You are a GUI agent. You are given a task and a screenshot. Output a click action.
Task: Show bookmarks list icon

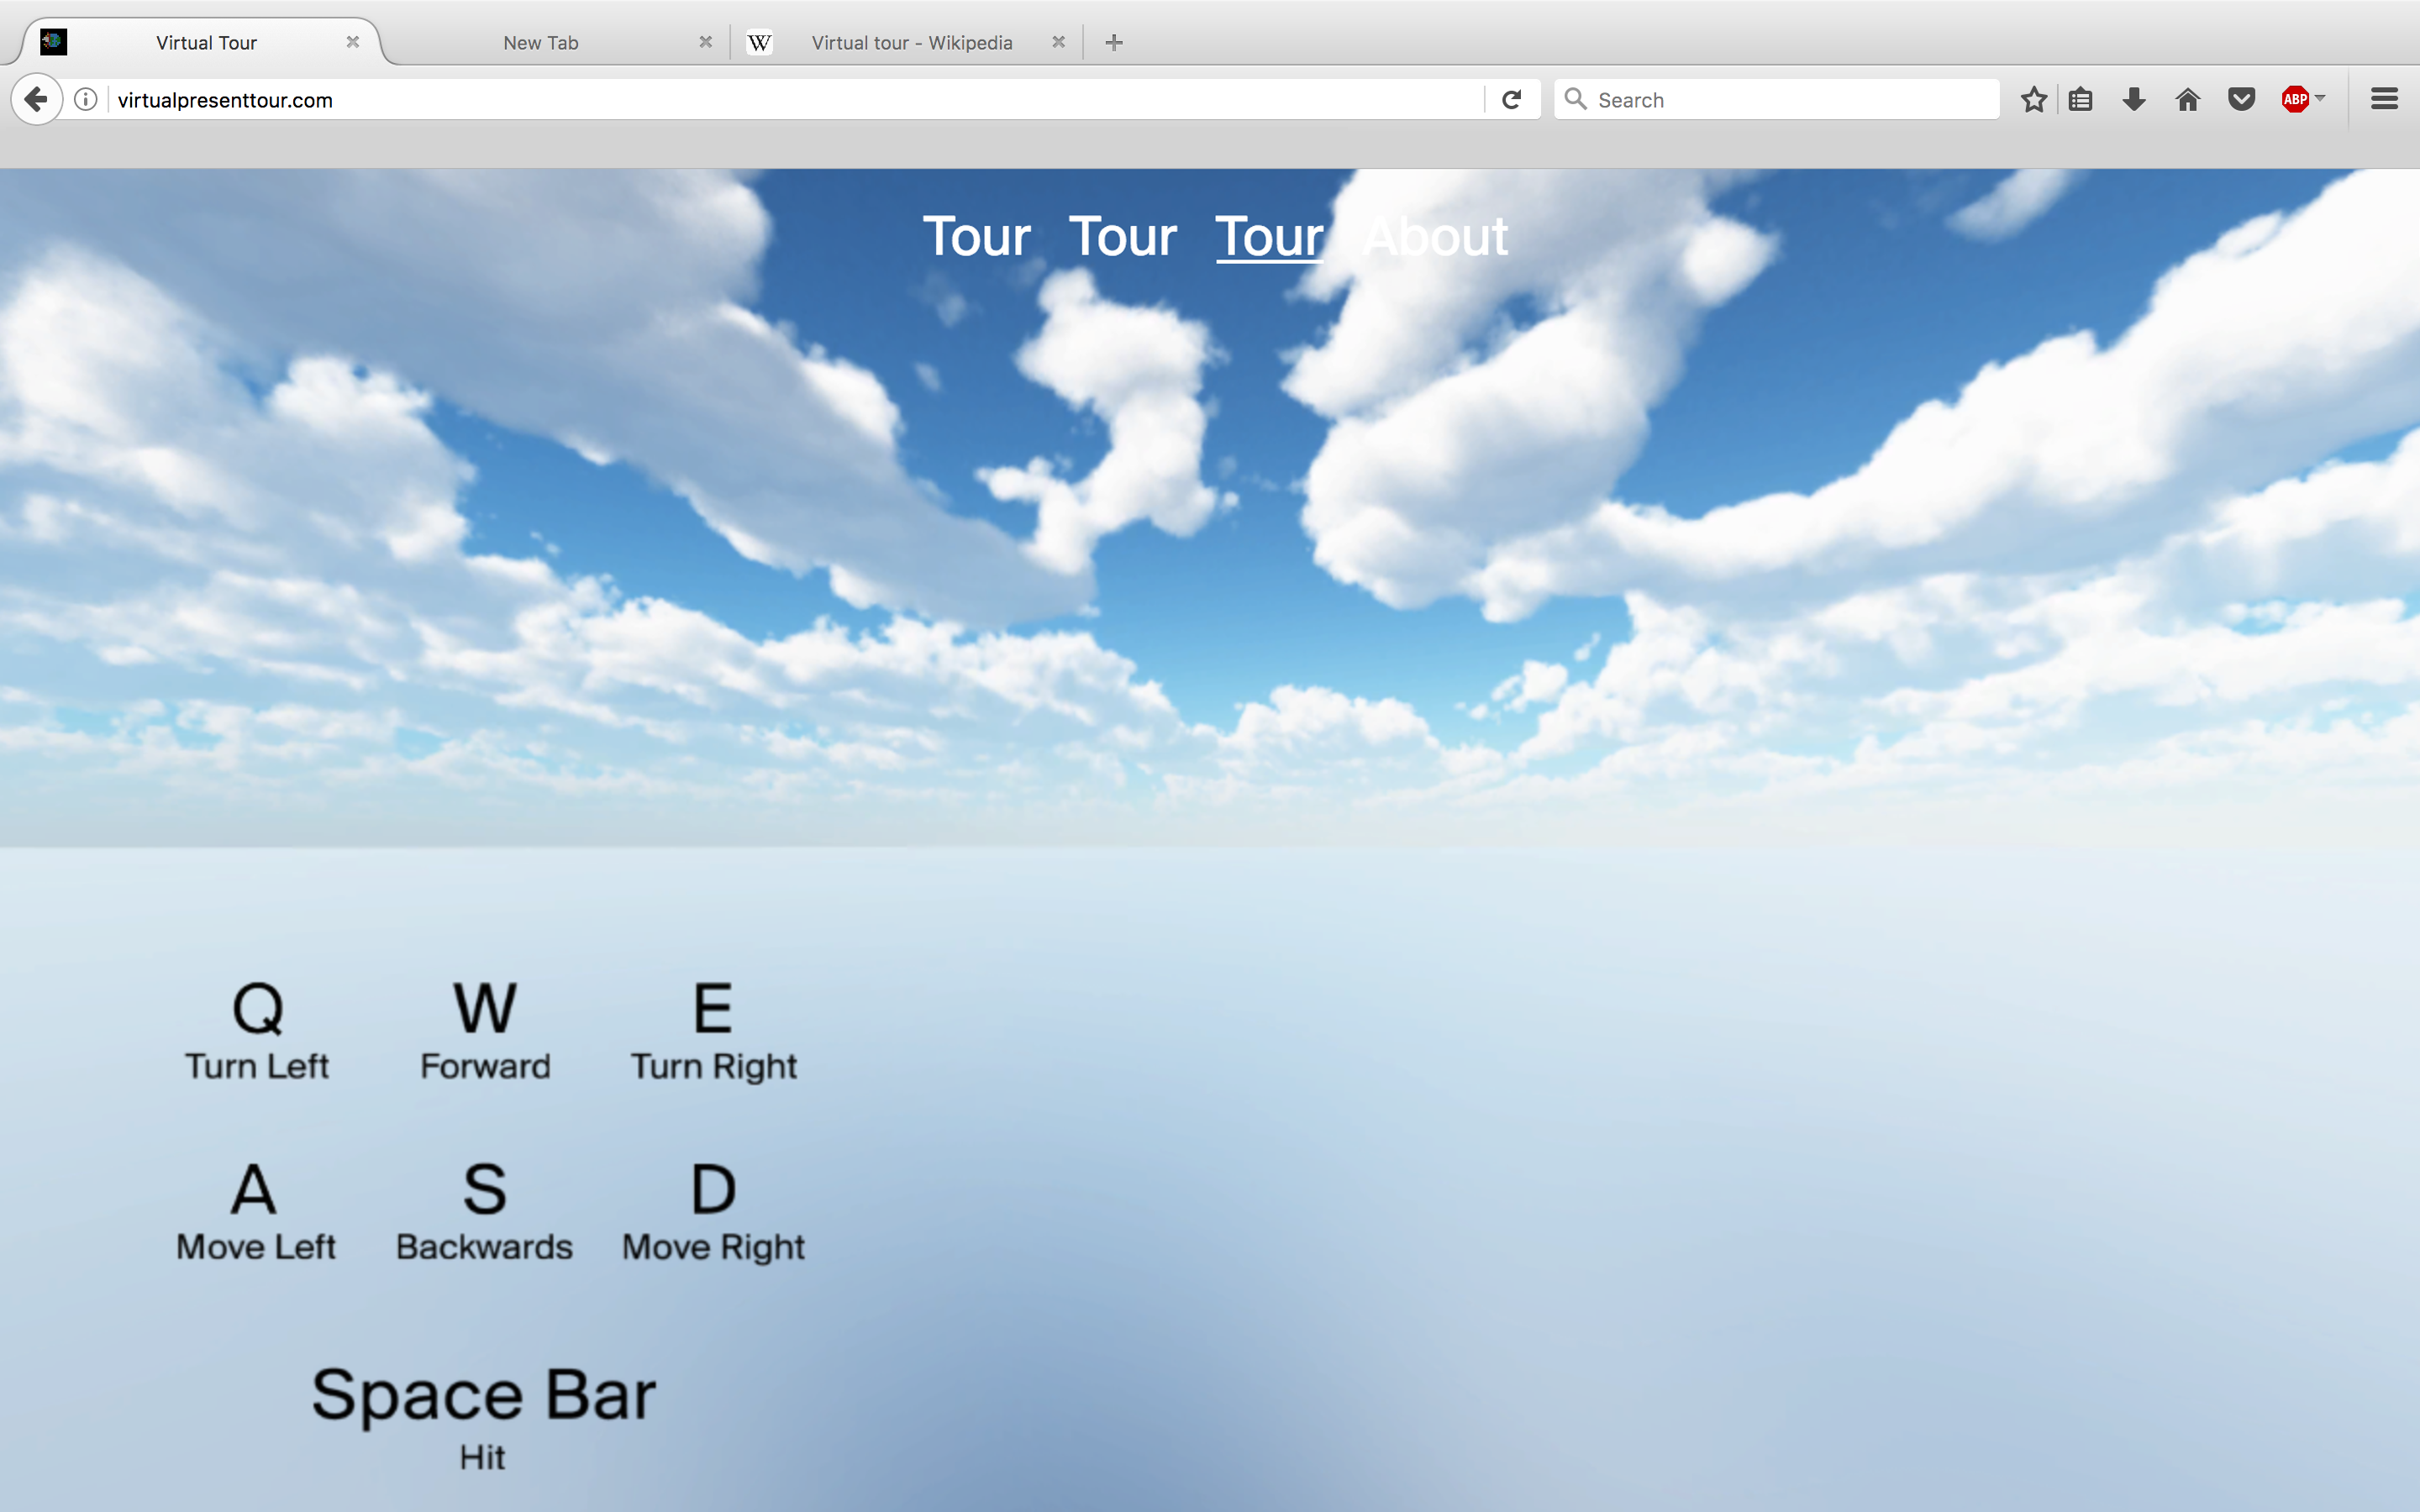[x=2081, y=100]
